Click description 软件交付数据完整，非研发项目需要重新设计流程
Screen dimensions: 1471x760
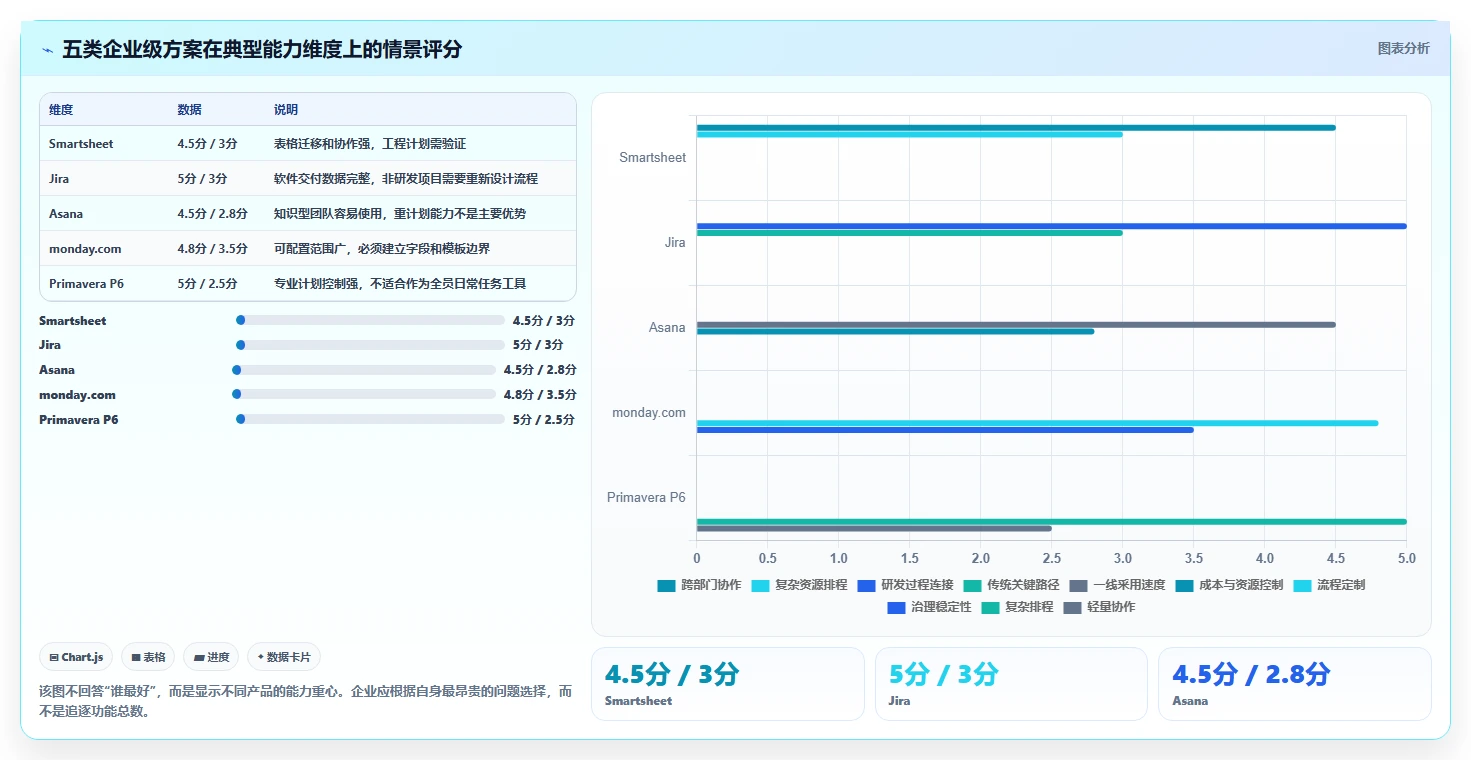click(x=406, y=179)
